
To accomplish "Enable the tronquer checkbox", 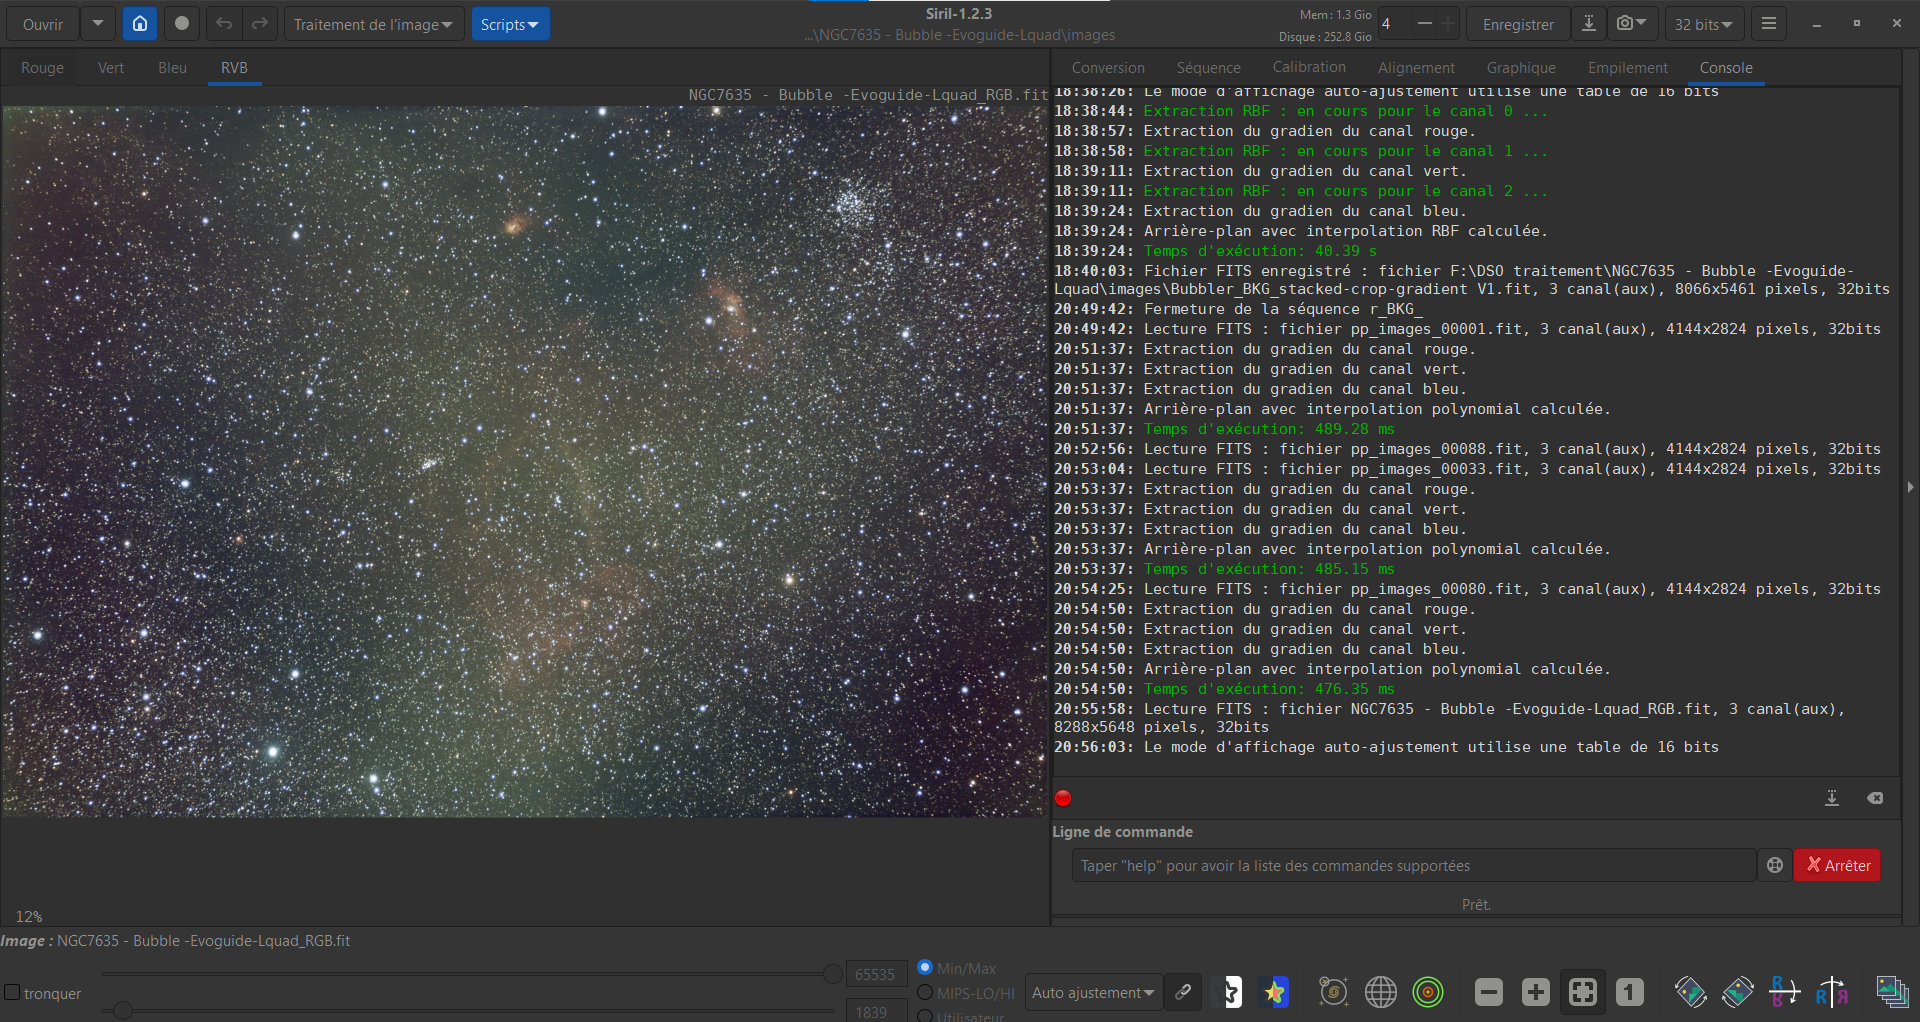I will pyautogui.click(x=13, y=992).
